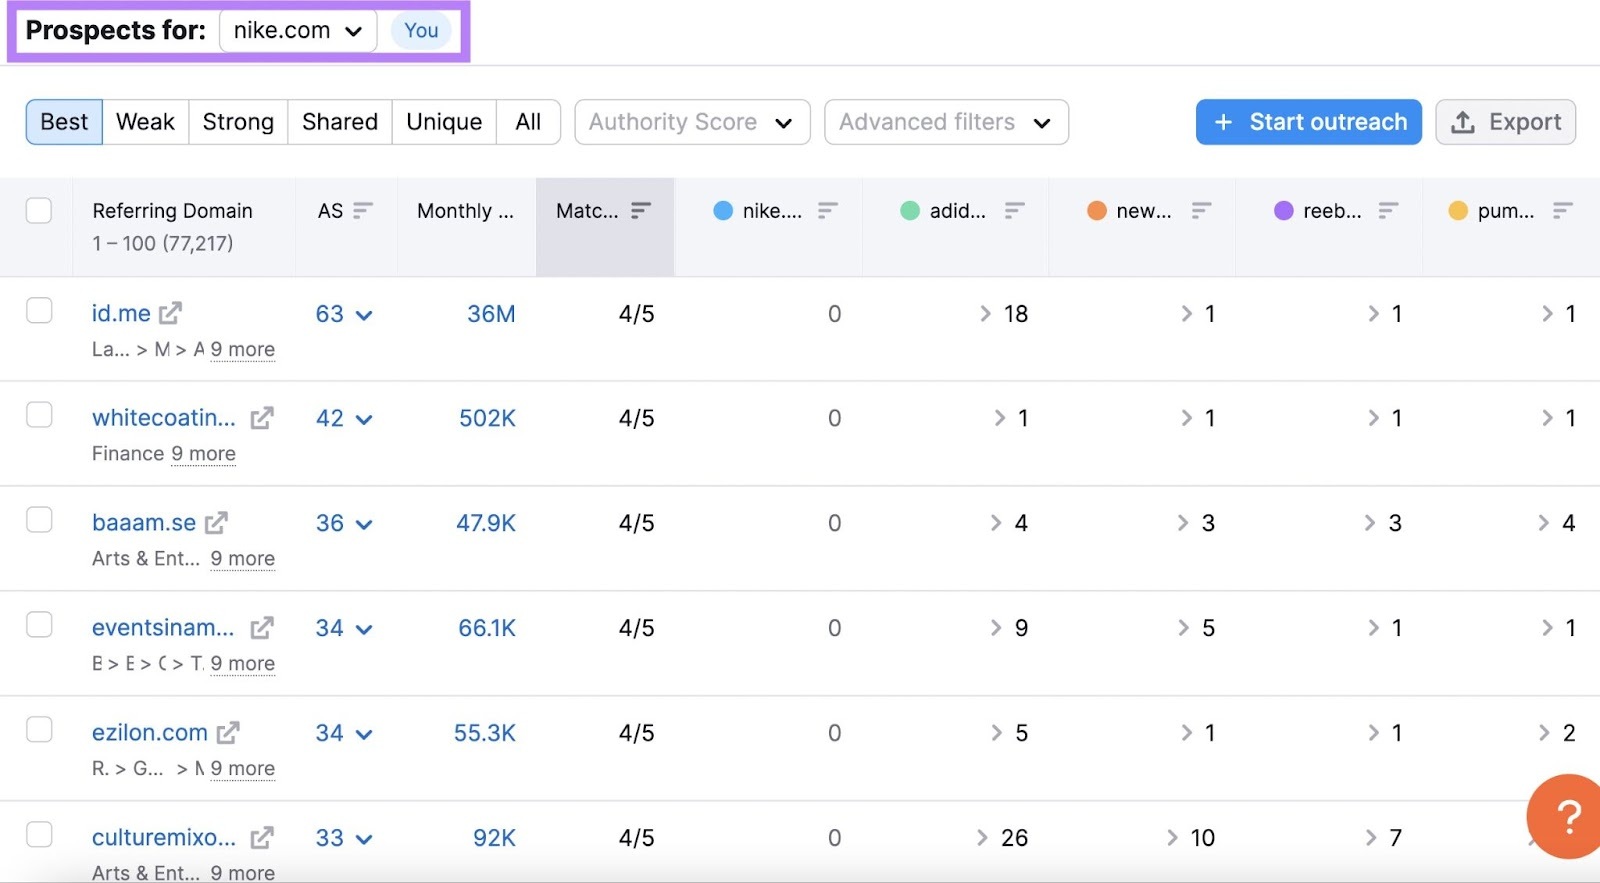Sort by reebok column icon
This screenshot has width=1600, height=883.
click(1388, 210)
